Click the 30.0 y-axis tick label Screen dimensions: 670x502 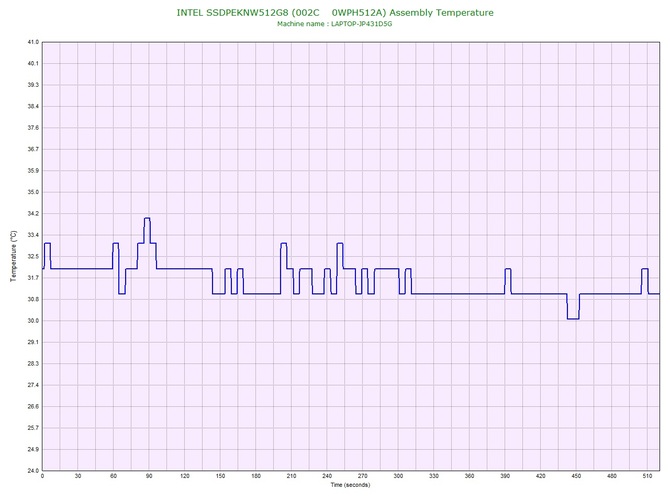[33, 320]
